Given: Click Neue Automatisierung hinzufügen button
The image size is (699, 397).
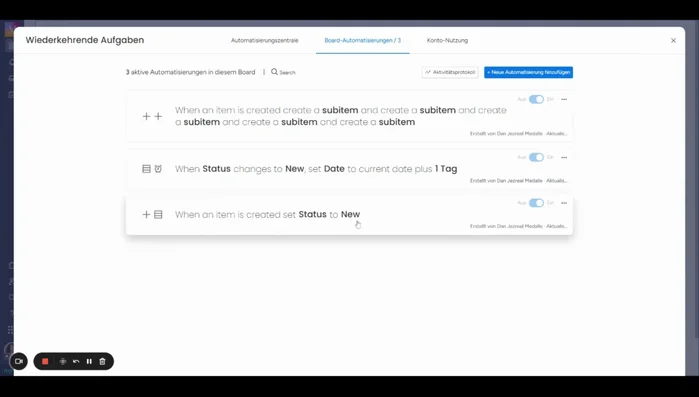Looking at the screenshot, I should coord(528,72).
